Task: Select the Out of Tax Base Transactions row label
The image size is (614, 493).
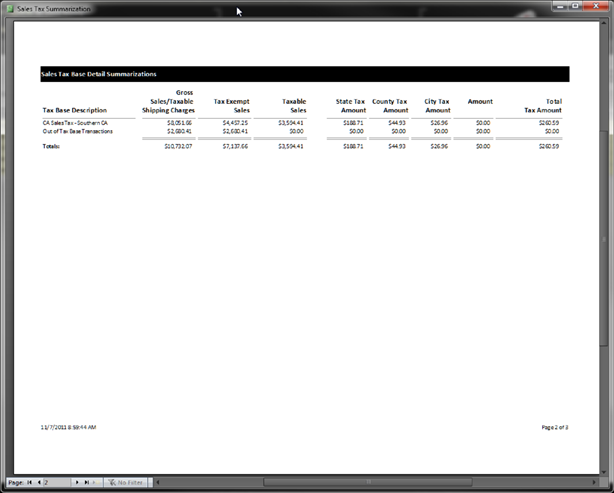Action: click(78, 131)
